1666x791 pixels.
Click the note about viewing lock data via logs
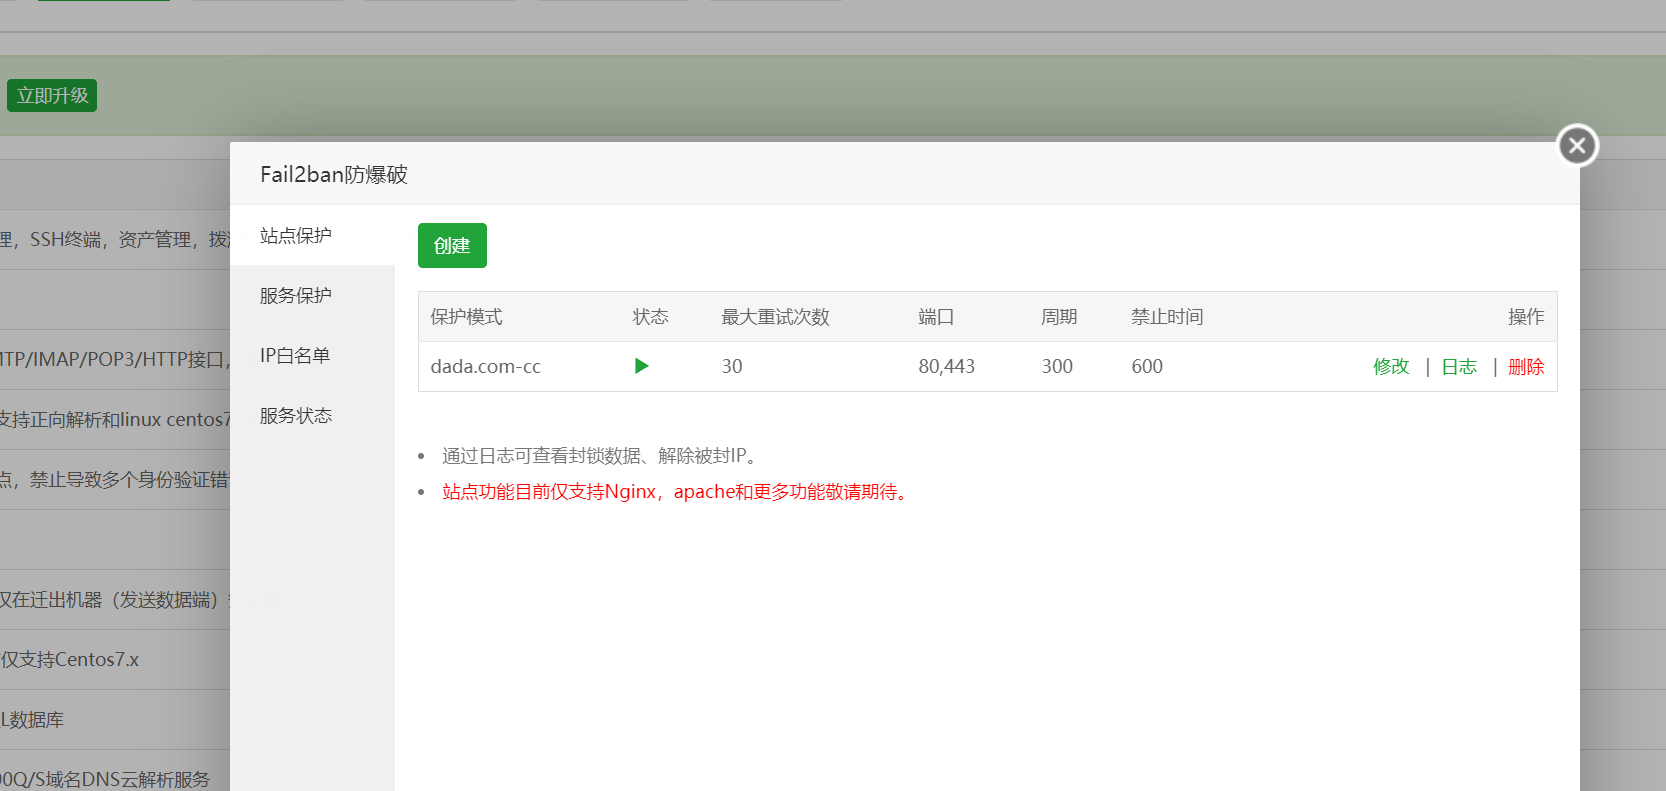601,456
